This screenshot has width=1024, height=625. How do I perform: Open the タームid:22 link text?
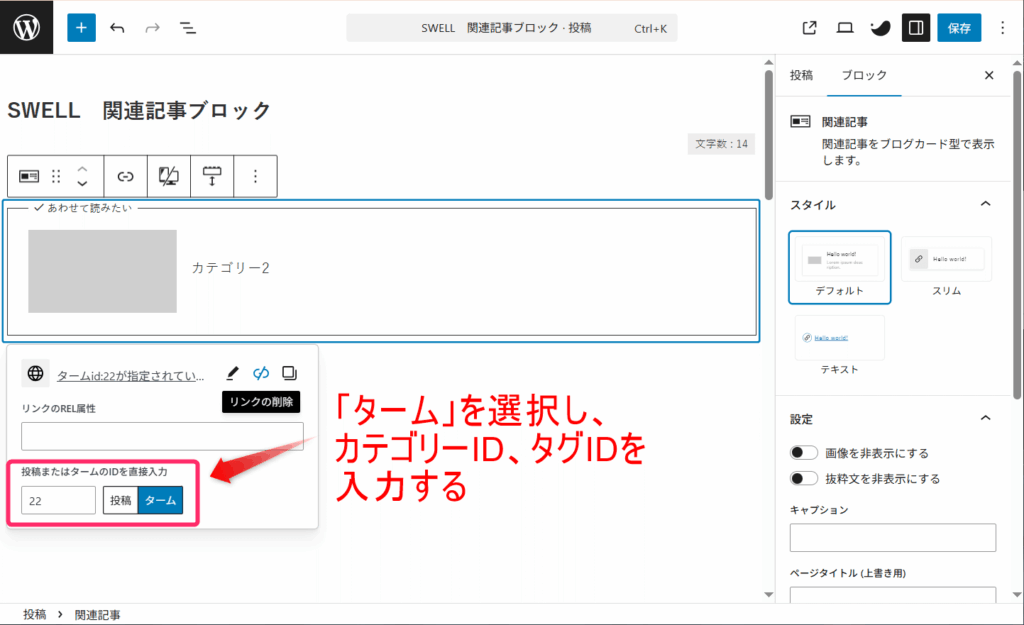[x=131, y=376]
